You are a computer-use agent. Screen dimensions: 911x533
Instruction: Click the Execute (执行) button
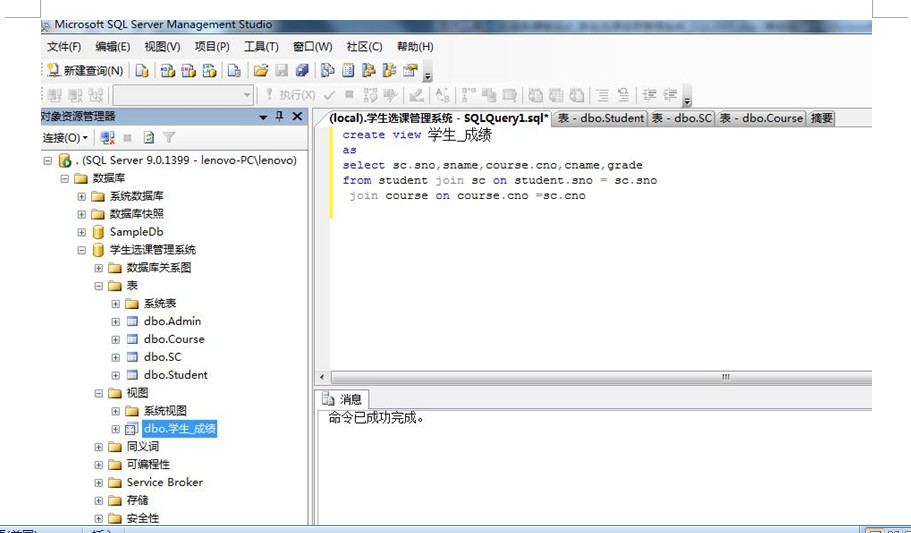tap(290, 95)
